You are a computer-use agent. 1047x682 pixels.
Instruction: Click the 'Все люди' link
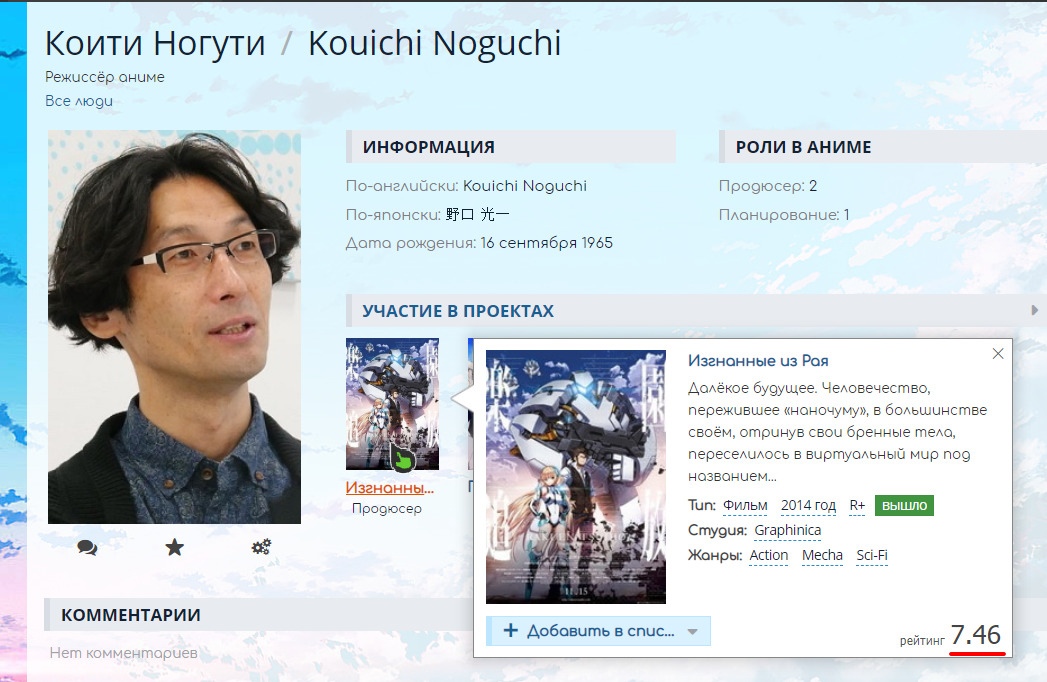coord(79,101)
